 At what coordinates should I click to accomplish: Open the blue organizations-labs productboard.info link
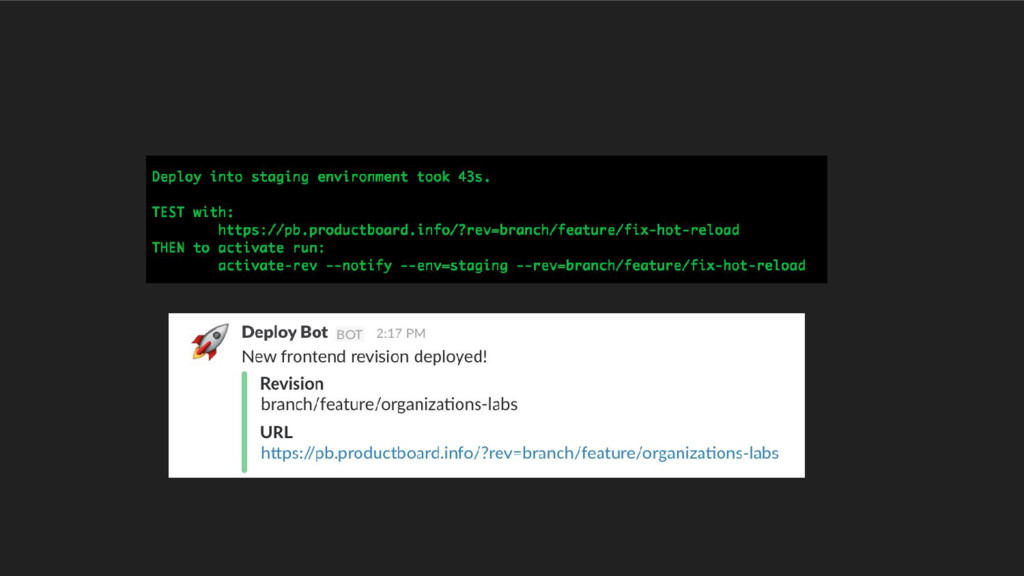tap(519, 453)
